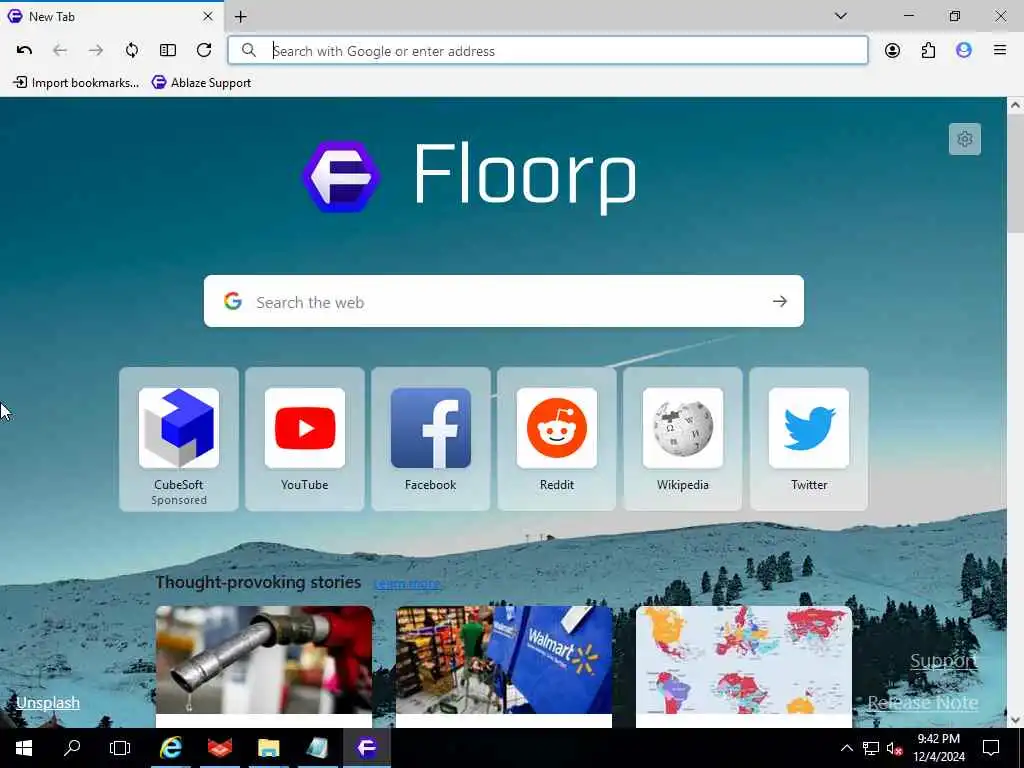Viewport: 1024px width, 768px height.
Task: Open the world map story thumbnail
Action: pos(744,660)
